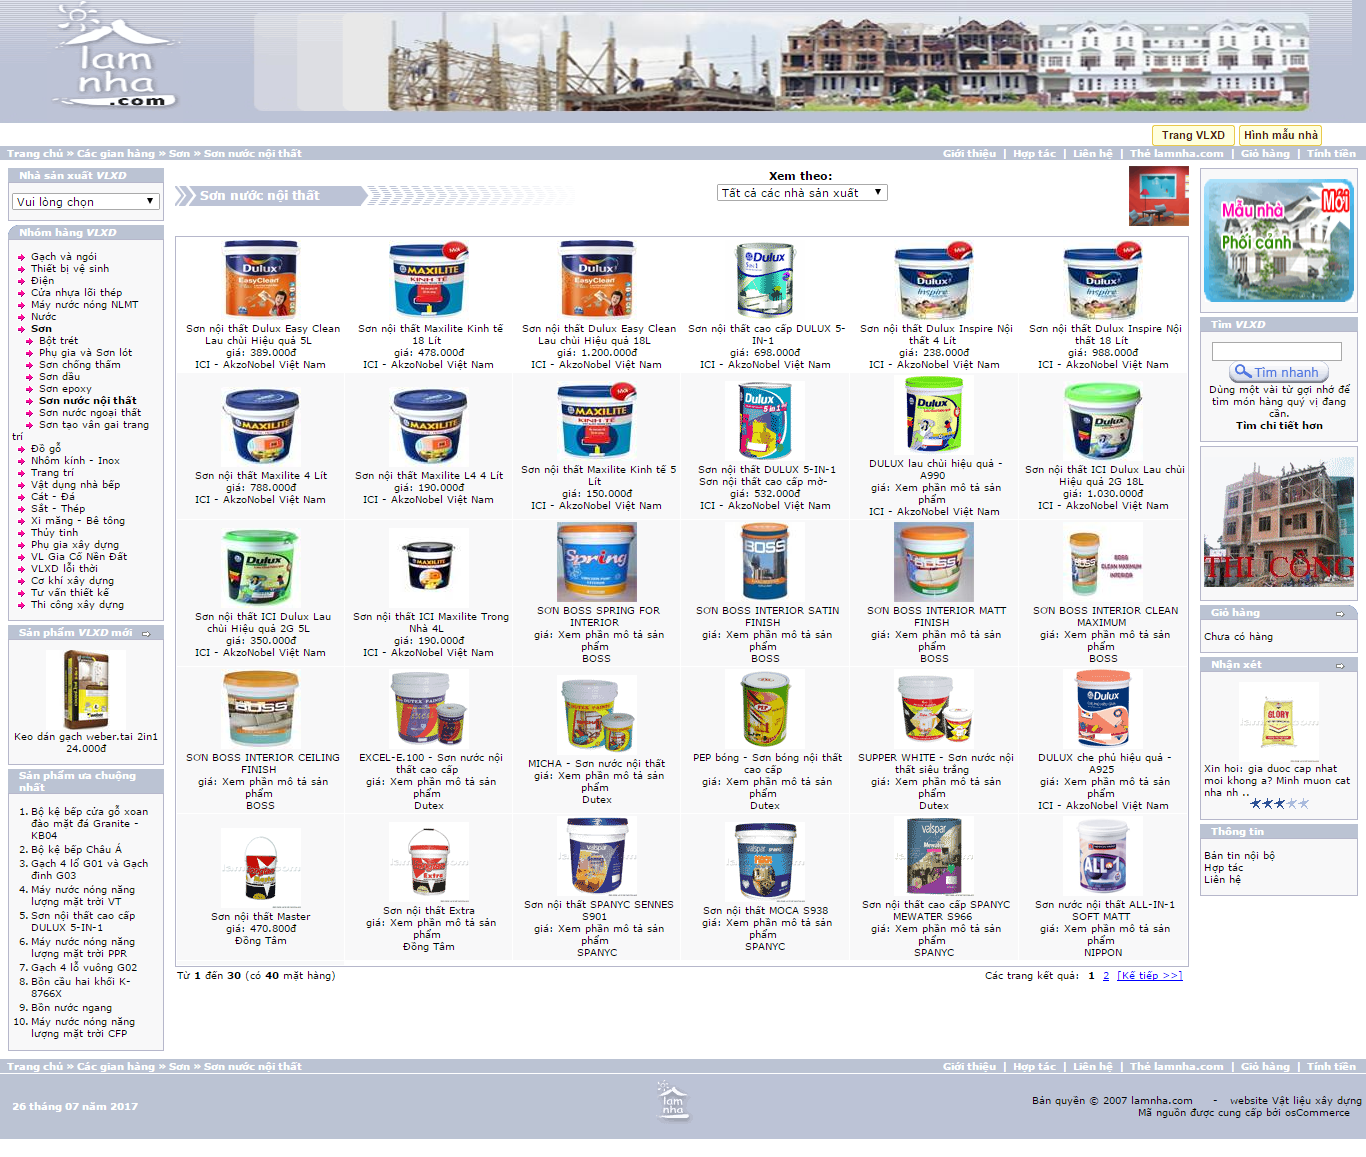The width and height of the screenshot is (1366, 1157).
Task: Open the Trang VLXD tab
Action: 1192,135
